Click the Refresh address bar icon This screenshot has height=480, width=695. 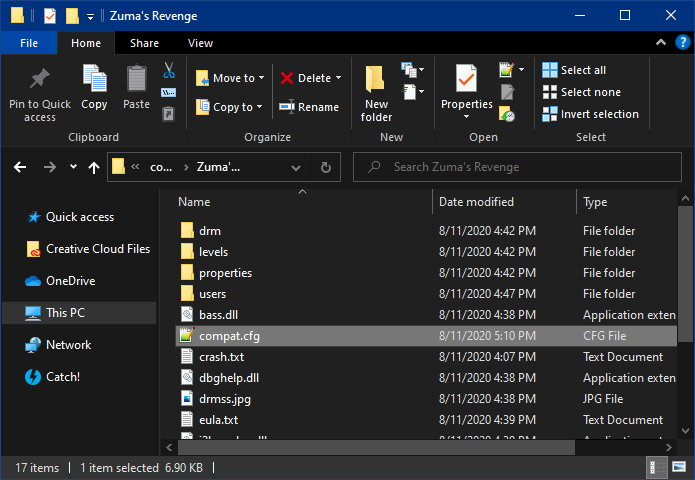[x=326, y=167]
